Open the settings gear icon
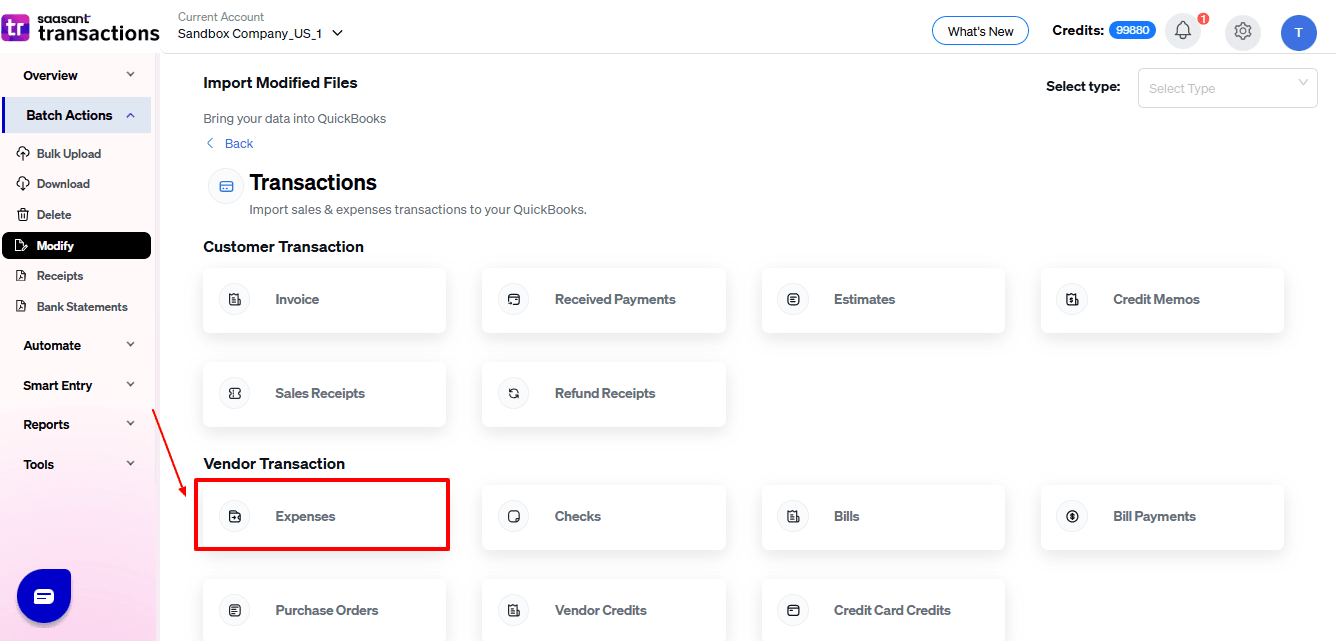 click(x=1242, y=31)
